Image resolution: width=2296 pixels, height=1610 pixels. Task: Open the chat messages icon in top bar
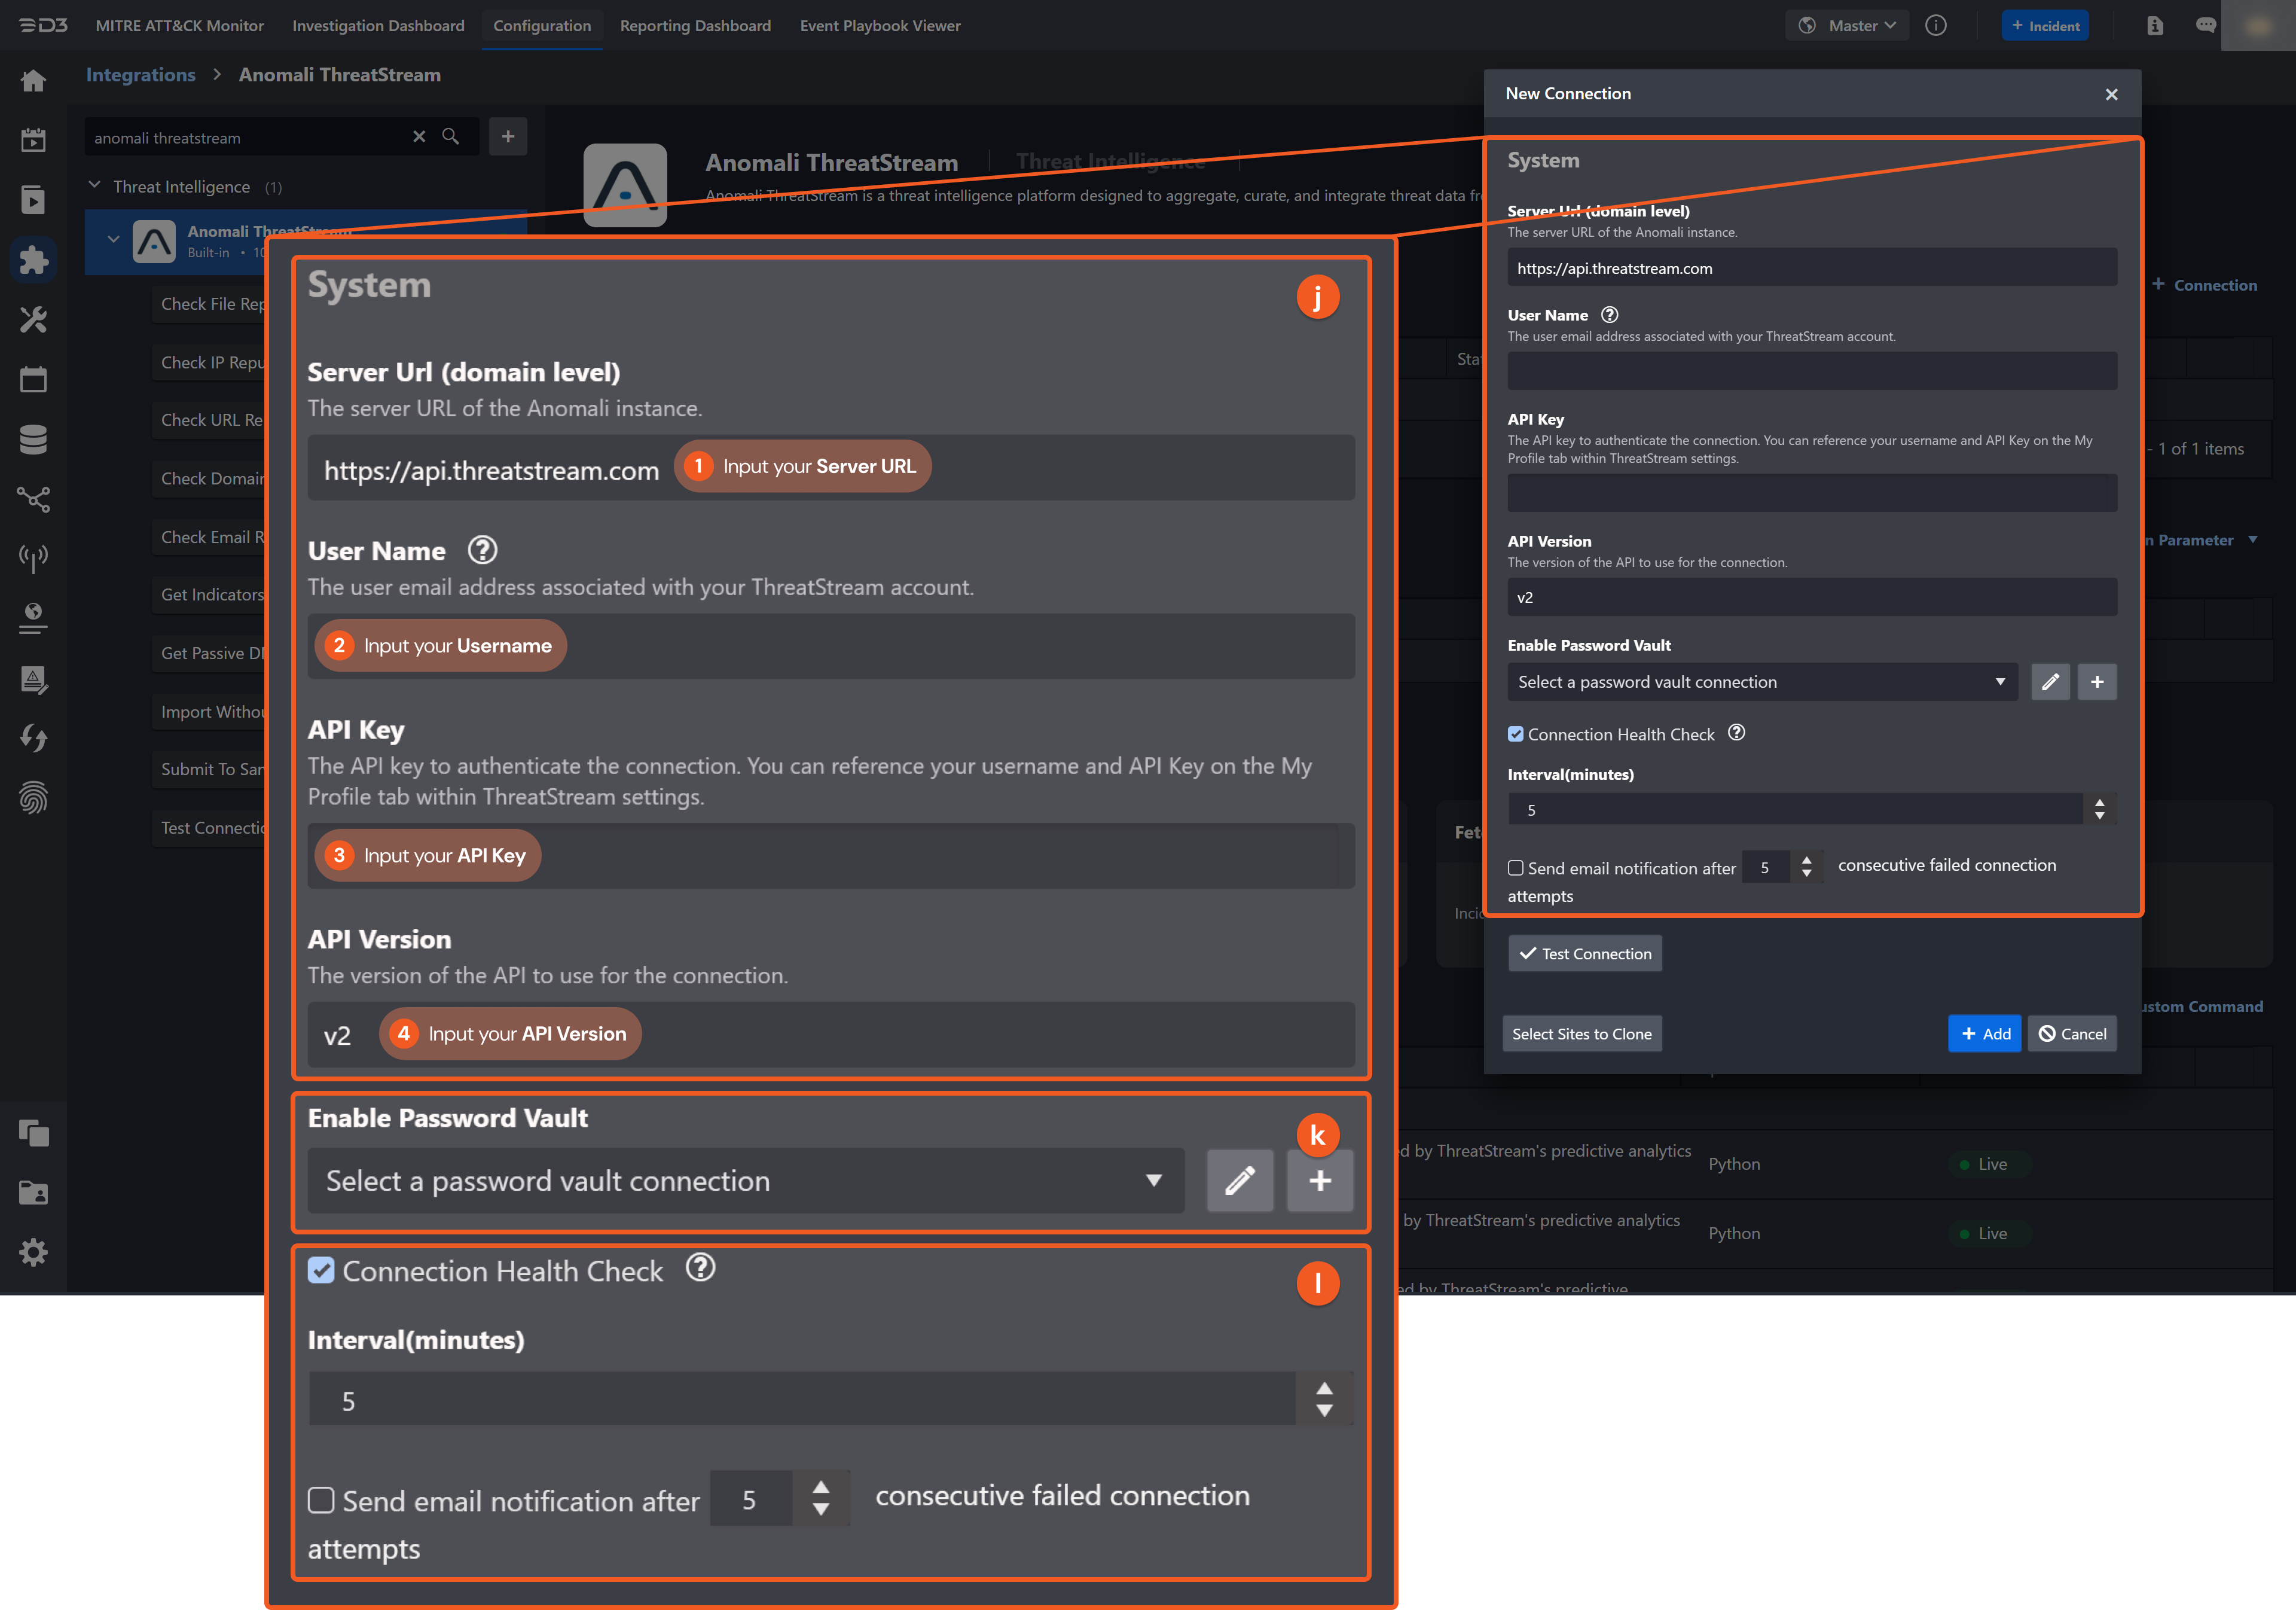click(2205, 26)
